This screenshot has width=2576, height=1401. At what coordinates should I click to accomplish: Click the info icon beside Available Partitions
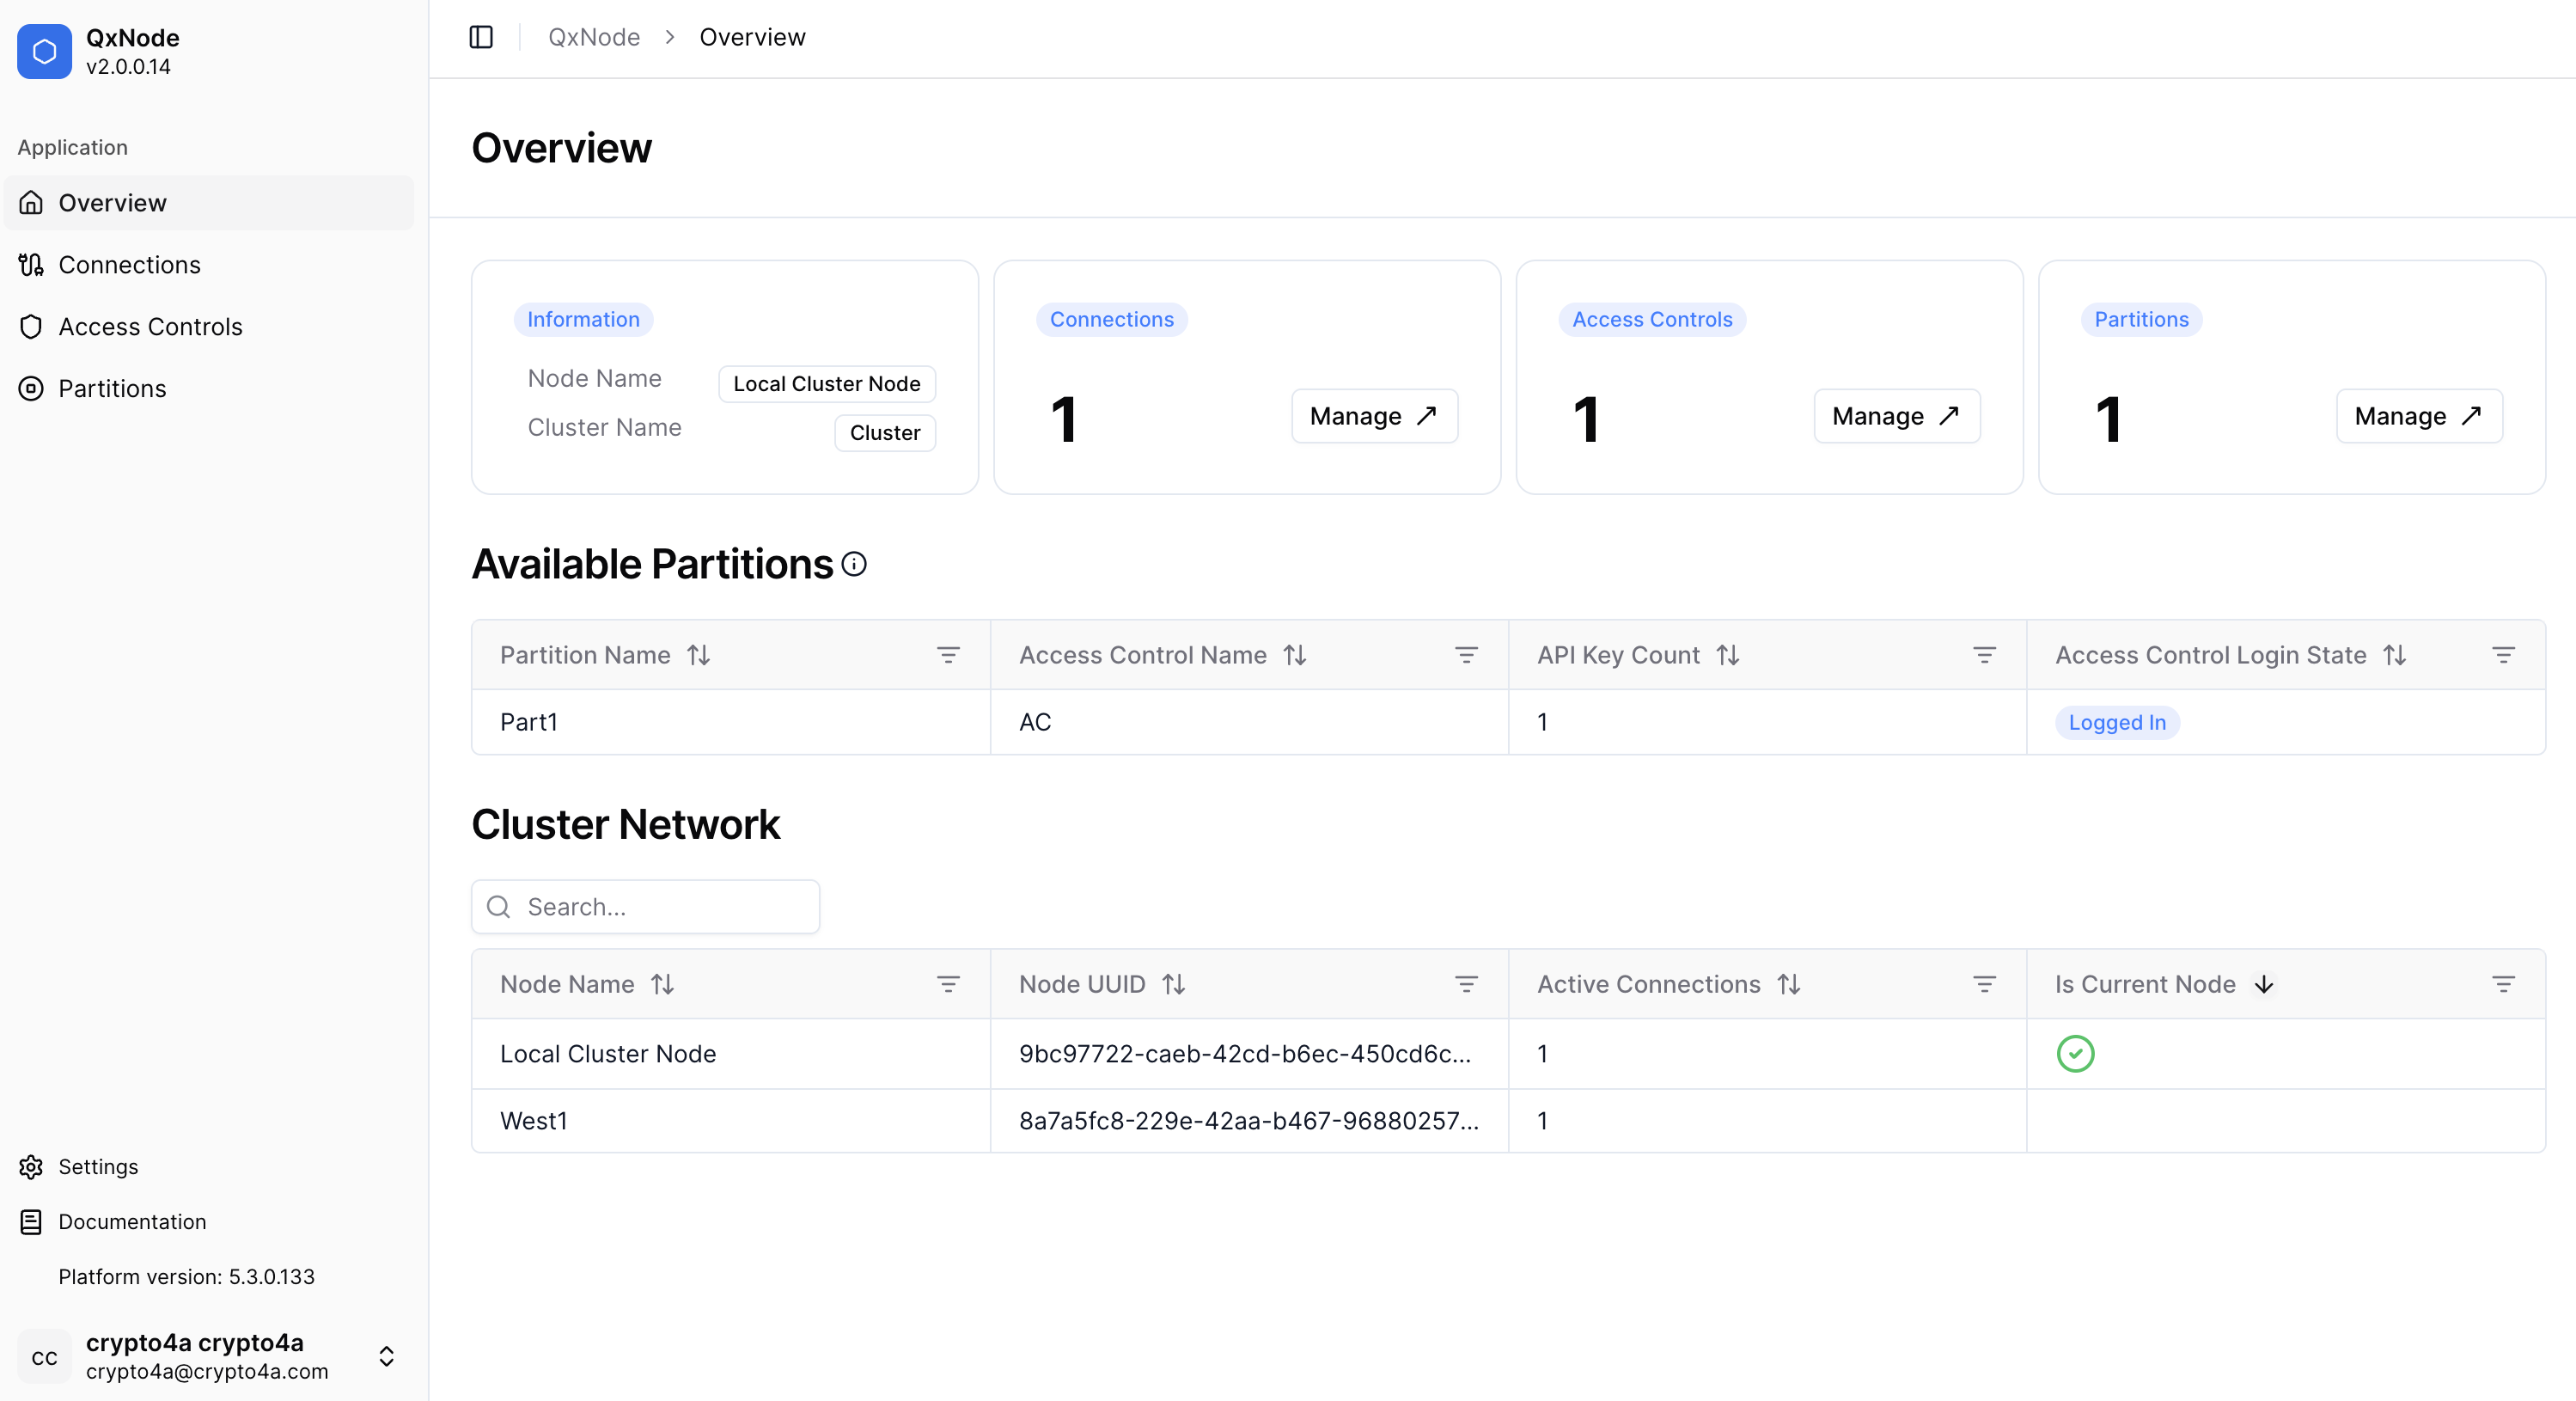tap(854, 564)
